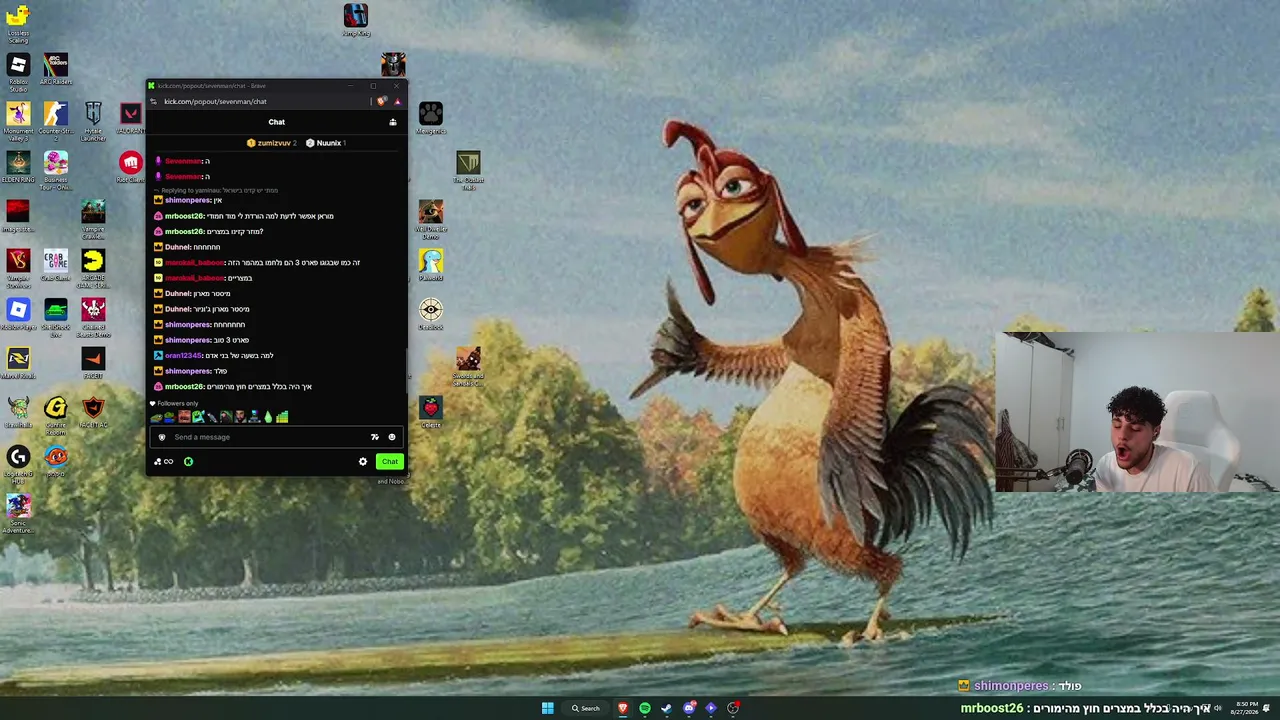Open Discord from the taskbar
The image size is (1280, 720).
(689, 708)
